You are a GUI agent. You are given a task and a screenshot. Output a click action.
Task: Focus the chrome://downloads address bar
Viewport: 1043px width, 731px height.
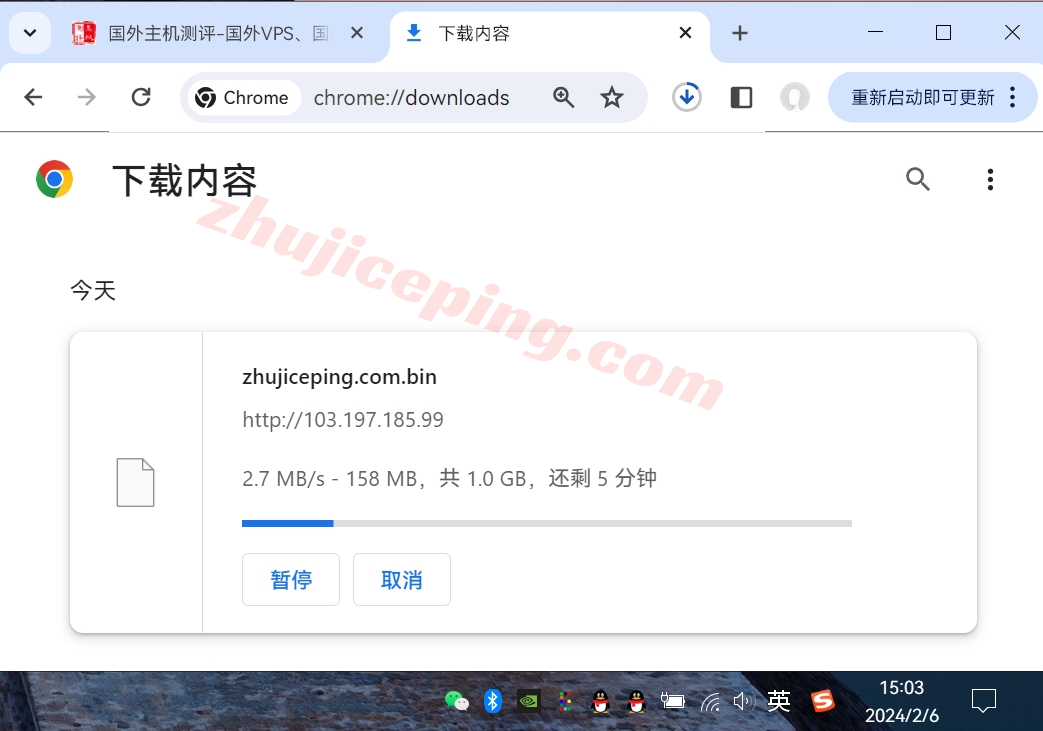click(411, 98)
